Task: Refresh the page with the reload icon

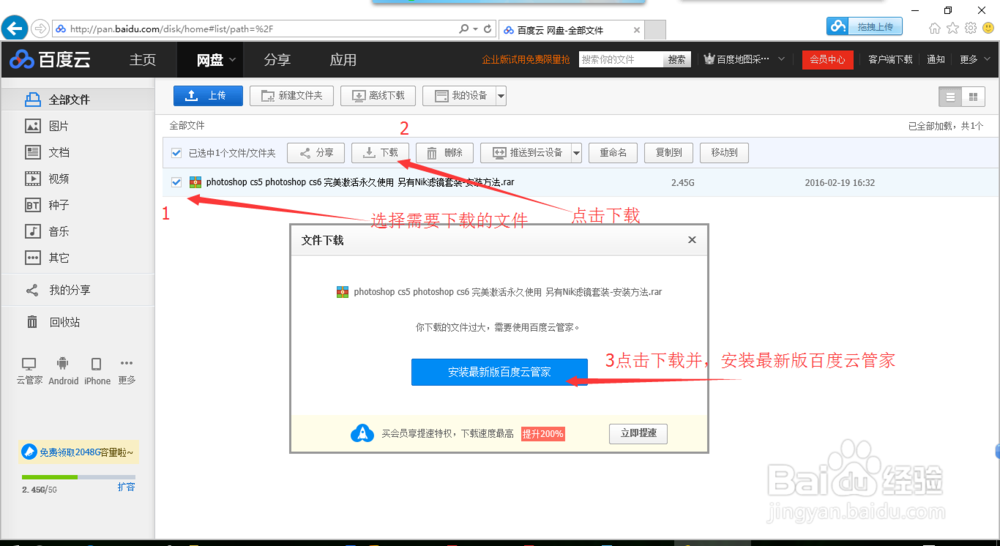Action: [x=487, y=29]
